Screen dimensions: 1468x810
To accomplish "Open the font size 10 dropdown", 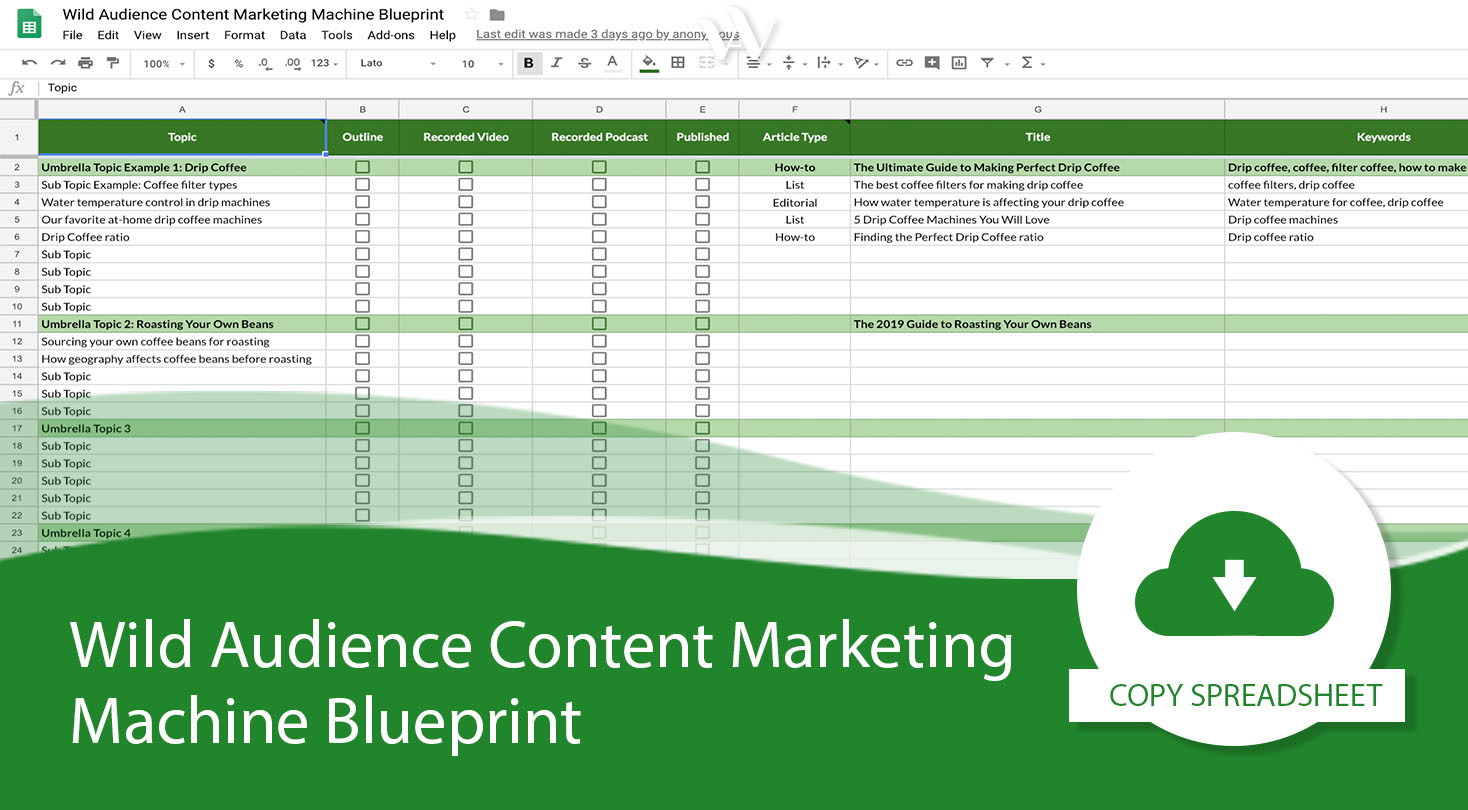I will click(482, 63).
